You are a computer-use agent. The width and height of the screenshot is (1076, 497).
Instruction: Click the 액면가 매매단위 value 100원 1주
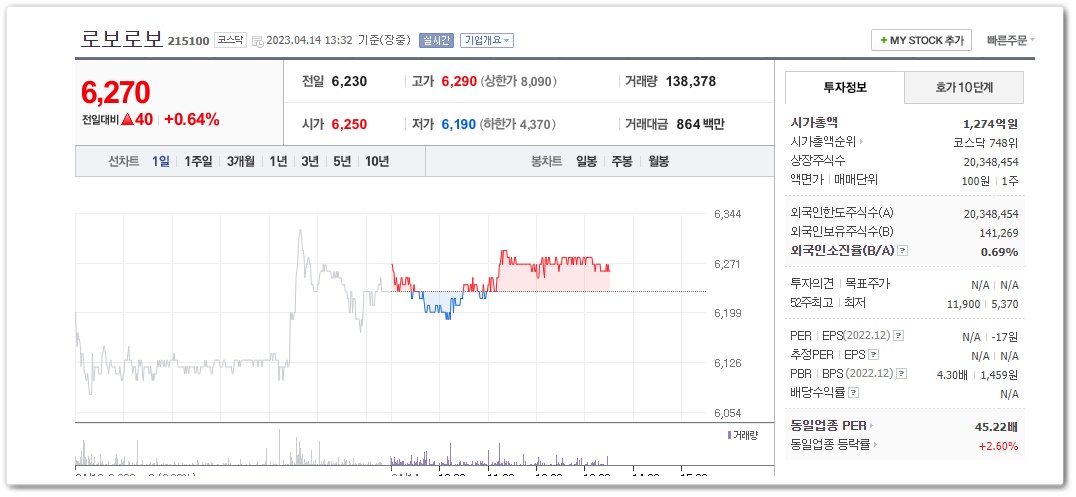[990, 181]
